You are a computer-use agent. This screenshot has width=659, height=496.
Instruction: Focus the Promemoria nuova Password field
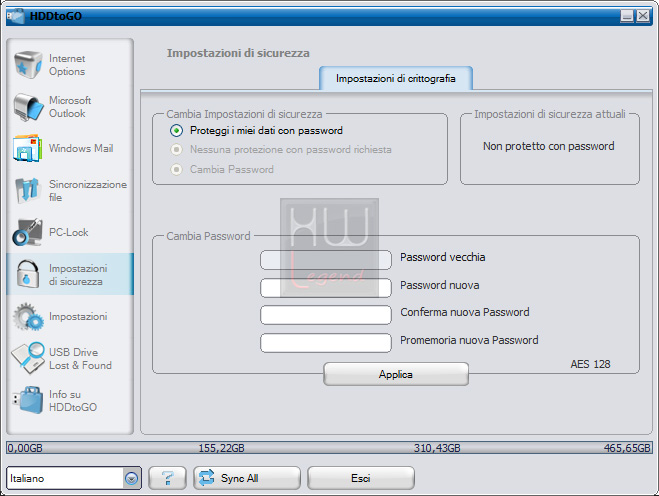[x=326, y=343]
